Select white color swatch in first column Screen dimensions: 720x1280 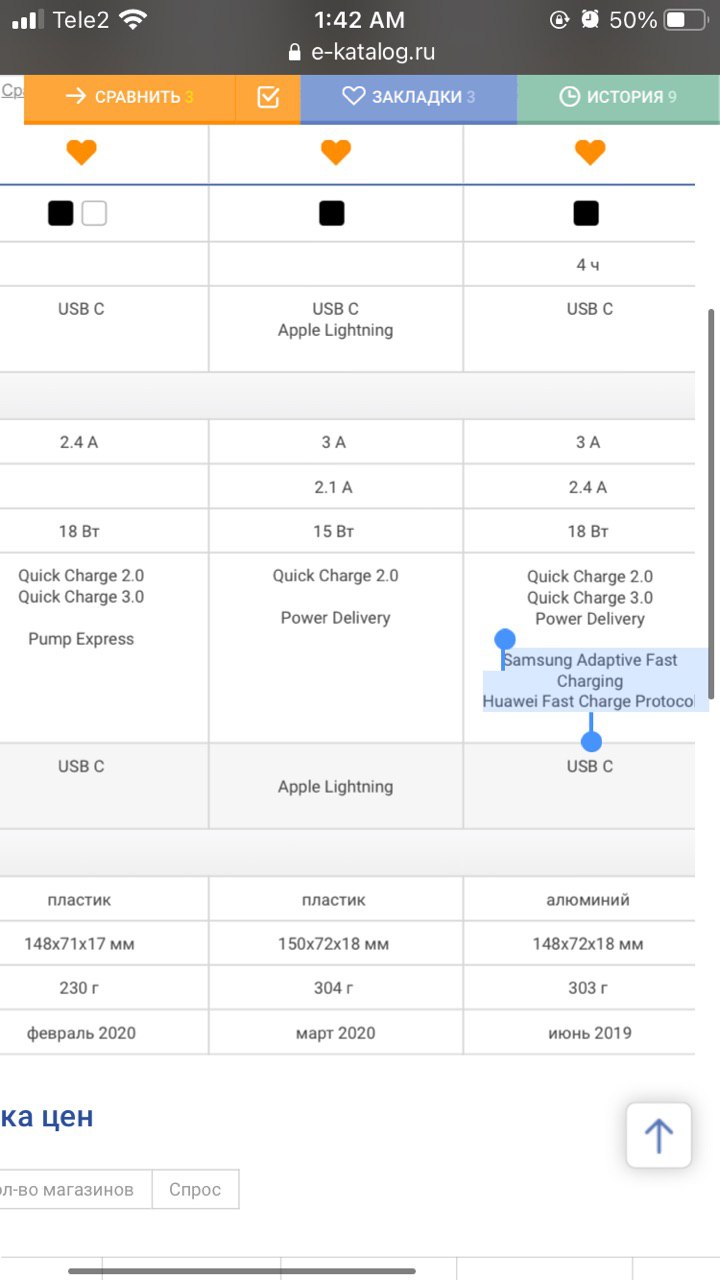click(94, 213)
